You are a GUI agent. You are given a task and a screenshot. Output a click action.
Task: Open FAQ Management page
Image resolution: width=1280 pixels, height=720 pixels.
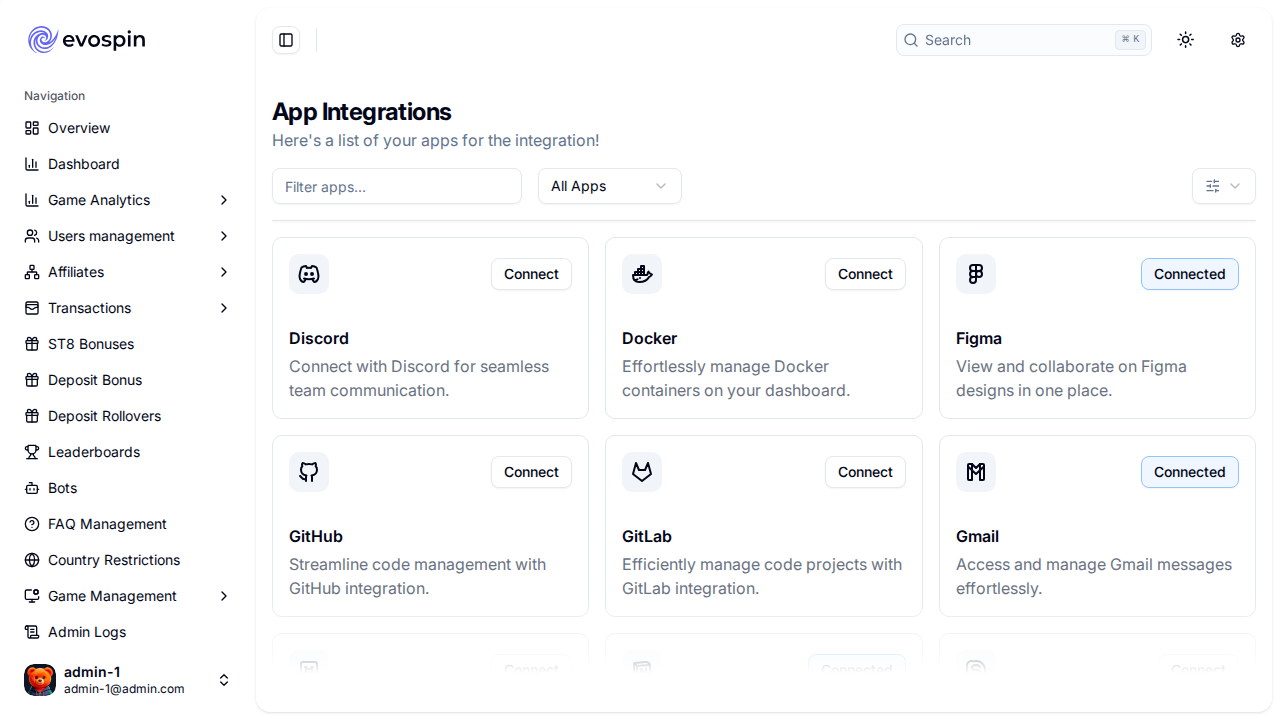tap(128, 524)
